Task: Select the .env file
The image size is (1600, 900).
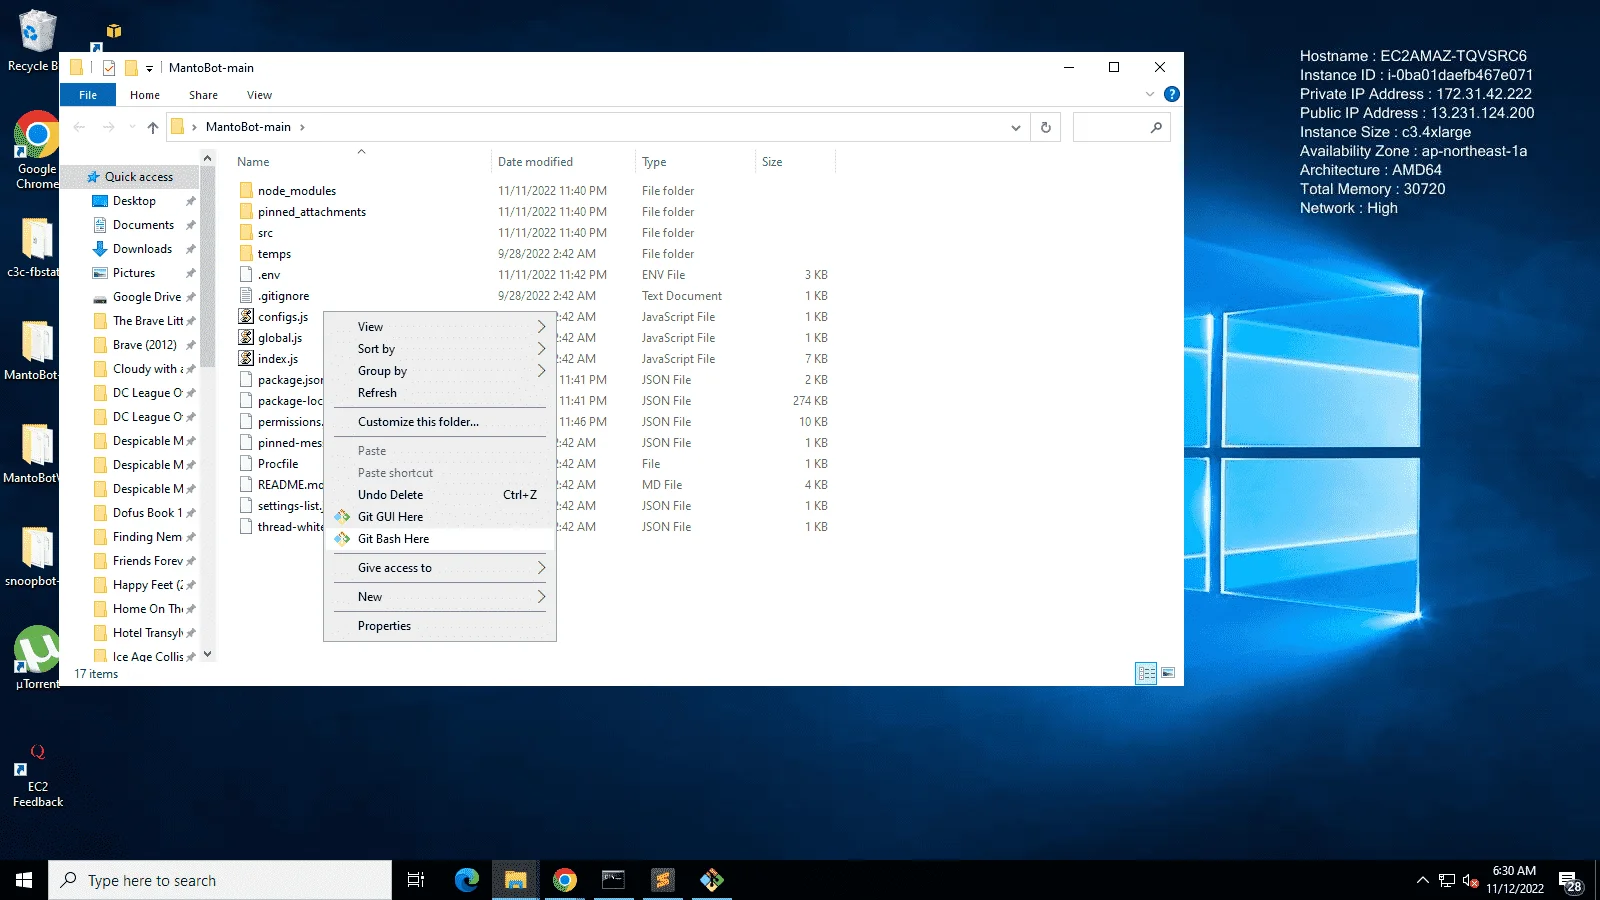Action: [x=269, y=275]
